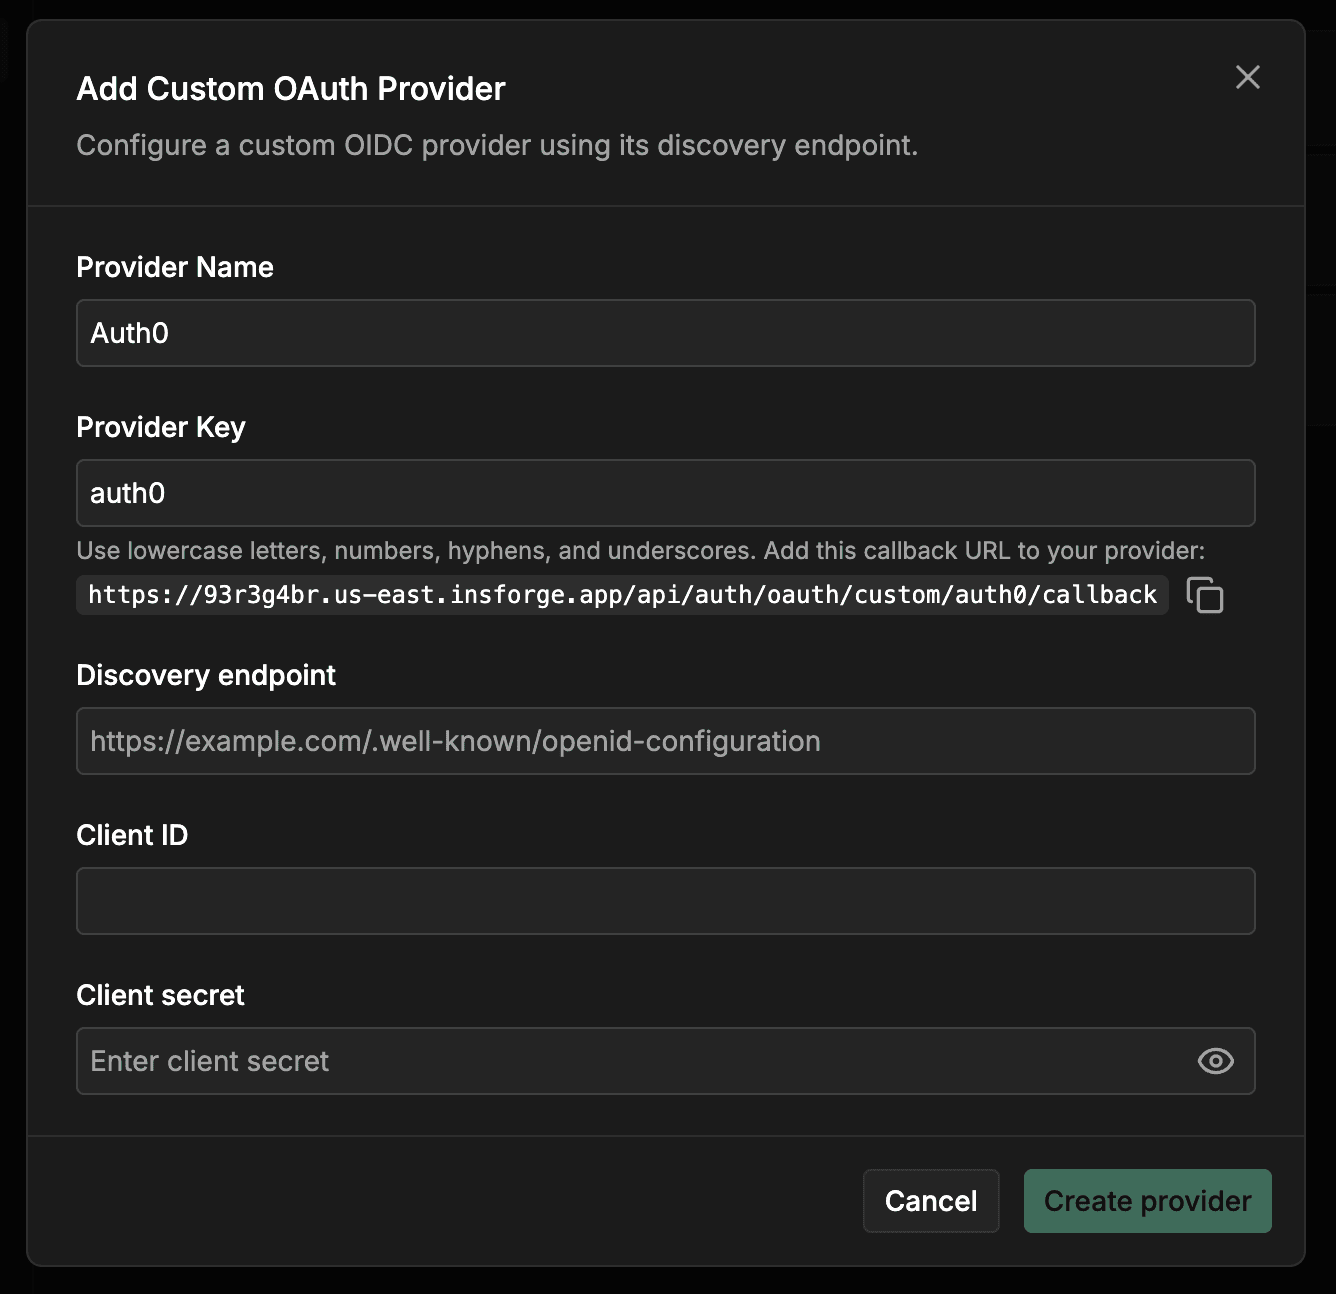Click the duplicate pages icon beside the callback URL
Screen dimensions: 1336x1294
coord(1206,595)
